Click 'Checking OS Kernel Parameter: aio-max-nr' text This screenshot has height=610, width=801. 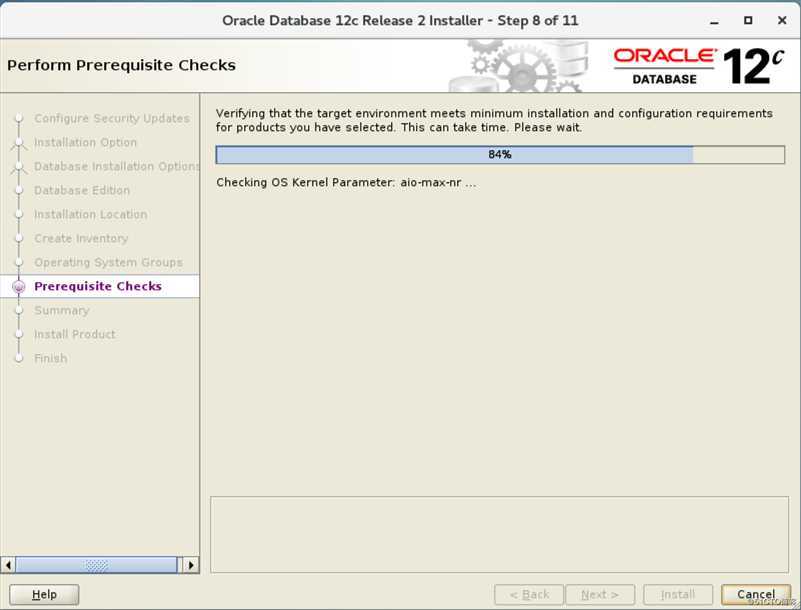[x=346, y=182]
